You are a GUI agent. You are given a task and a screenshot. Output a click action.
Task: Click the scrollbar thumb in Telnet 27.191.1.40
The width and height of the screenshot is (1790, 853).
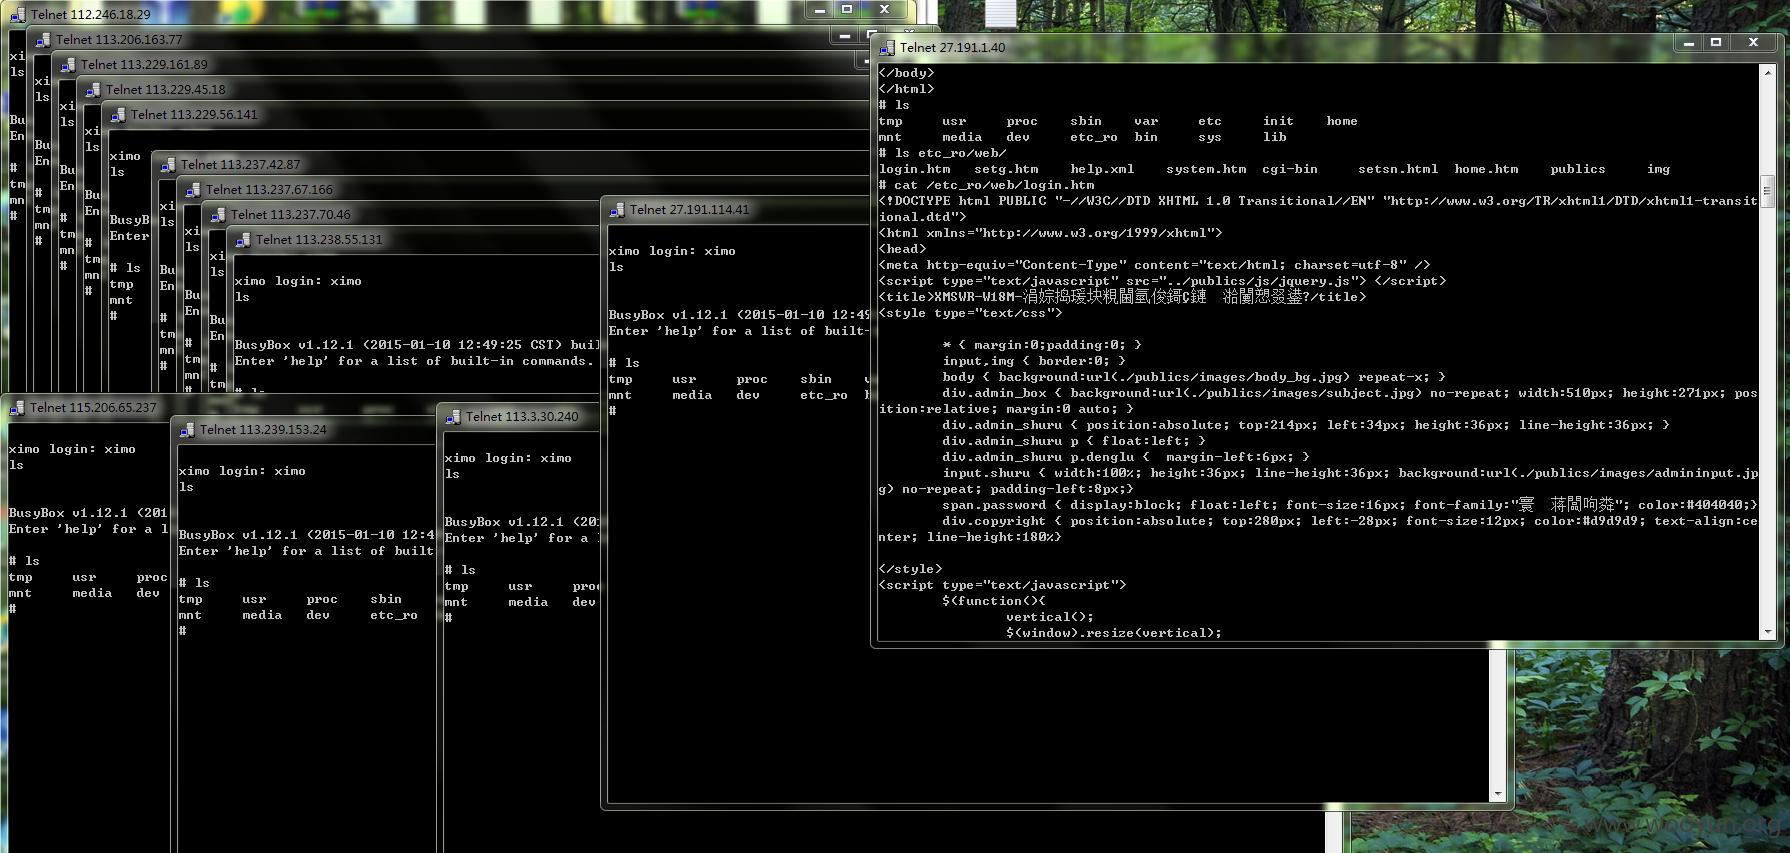pos(1767,191)
